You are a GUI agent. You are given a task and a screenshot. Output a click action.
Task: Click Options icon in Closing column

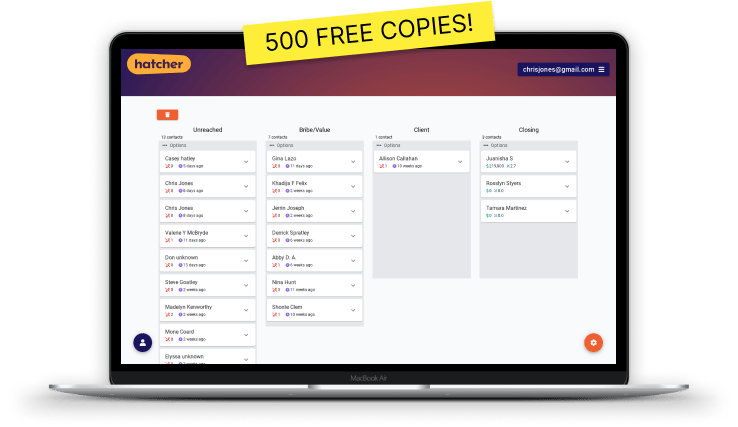486,145
